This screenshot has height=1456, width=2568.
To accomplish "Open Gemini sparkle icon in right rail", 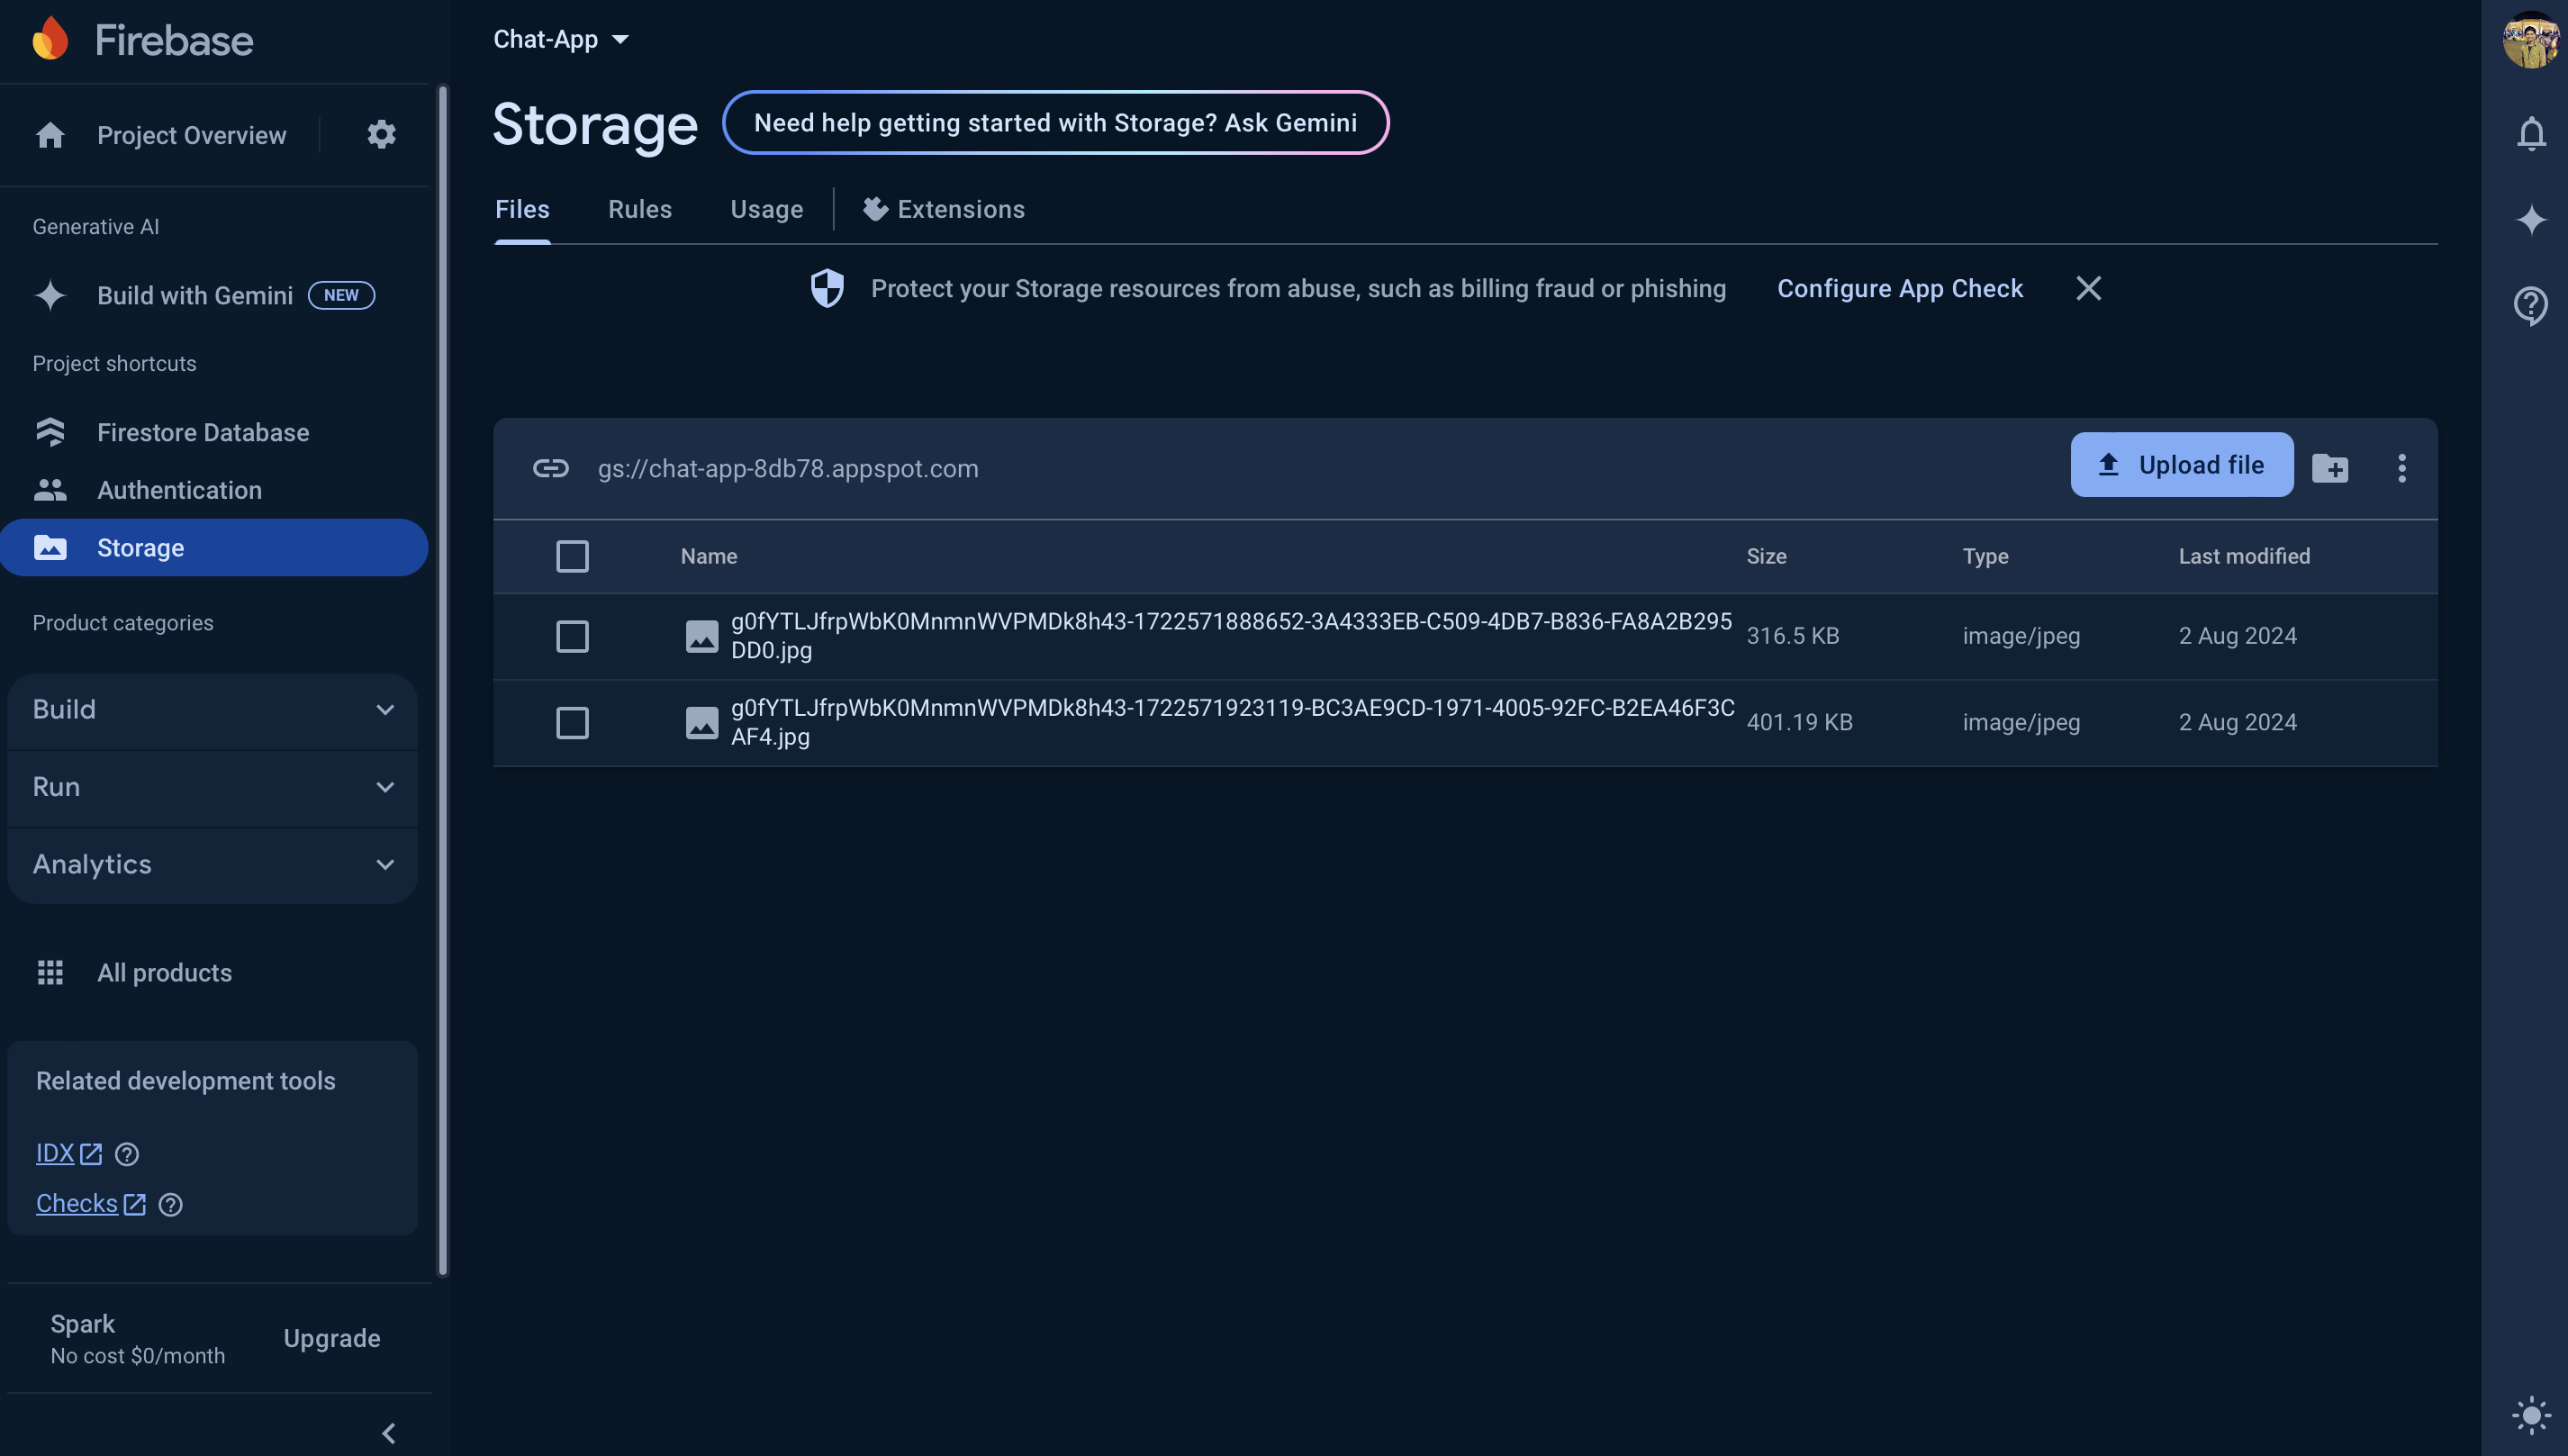I will [x=2531, y=219].
